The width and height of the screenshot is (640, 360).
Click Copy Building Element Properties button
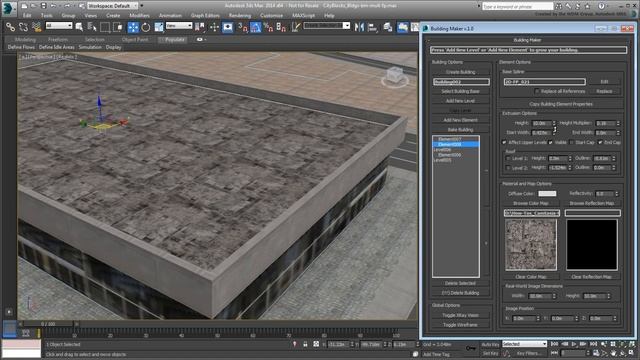pos(561,104)
